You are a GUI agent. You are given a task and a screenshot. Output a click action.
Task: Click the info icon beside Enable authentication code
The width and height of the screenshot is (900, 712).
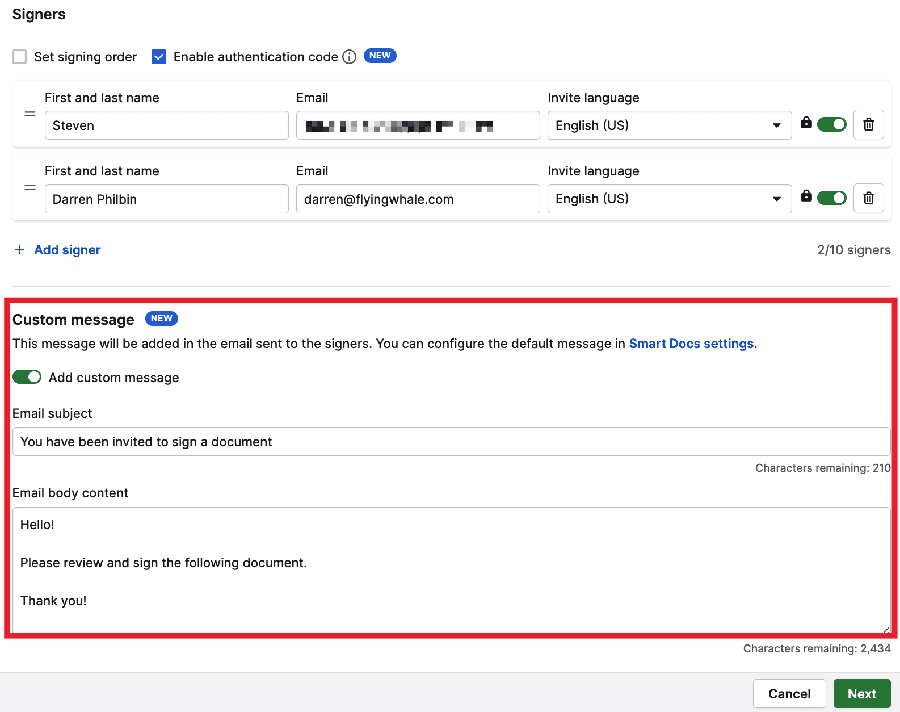[349, 56]
